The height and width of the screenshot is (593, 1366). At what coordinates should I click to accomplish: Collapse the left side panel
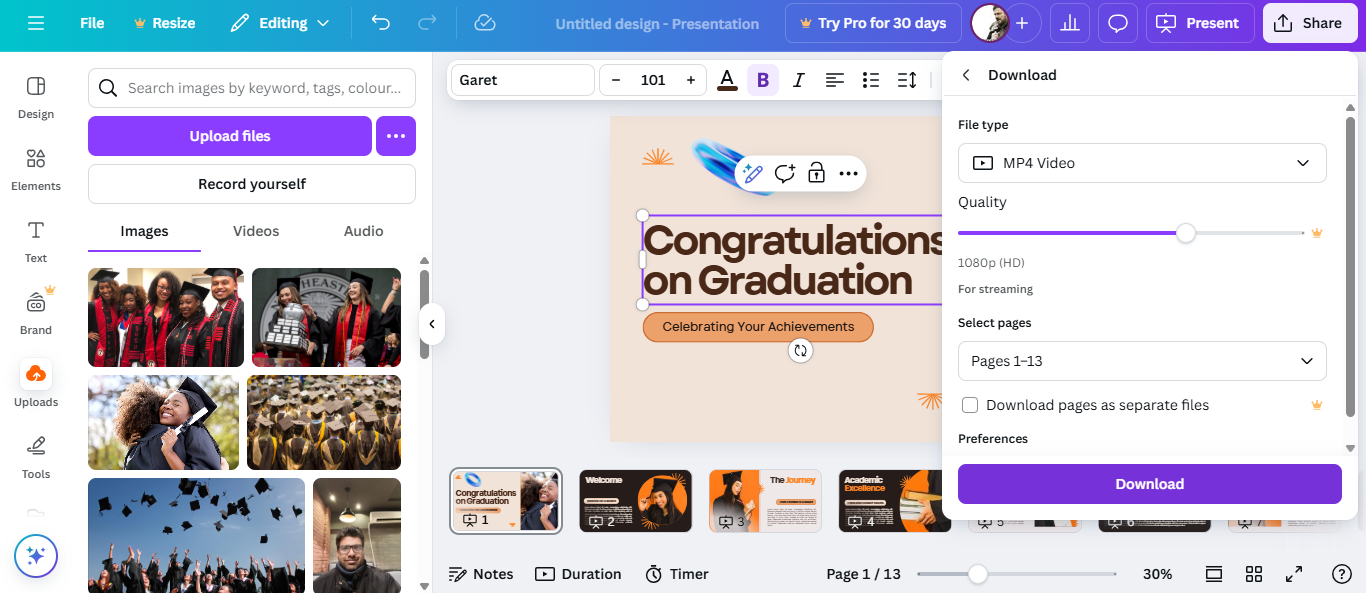[x=432, y=324]
